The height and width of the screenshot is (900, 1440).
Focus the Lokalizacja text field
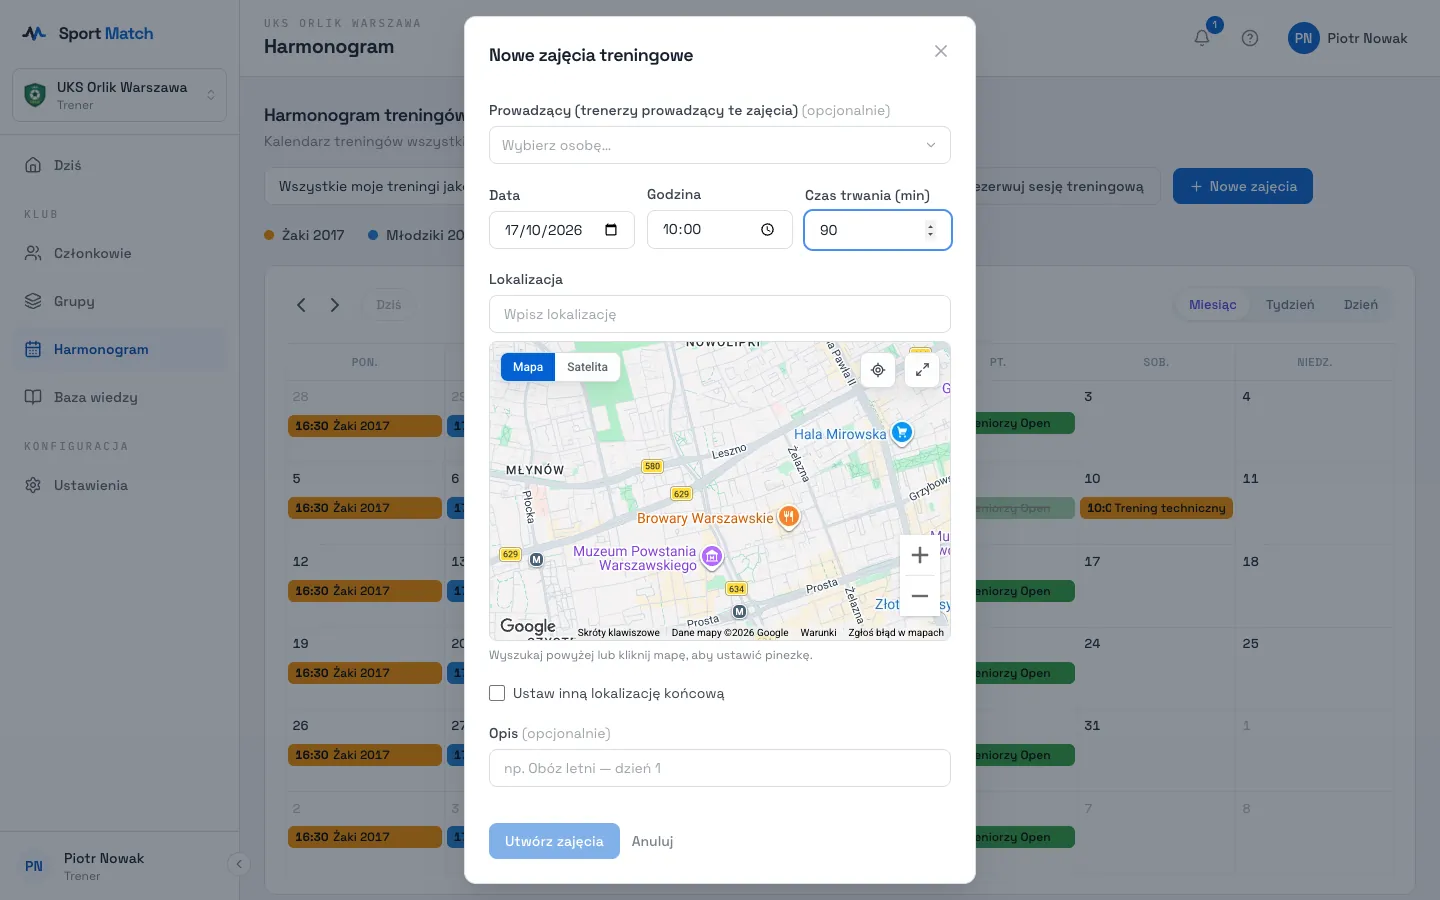click(x=720, y=314)
